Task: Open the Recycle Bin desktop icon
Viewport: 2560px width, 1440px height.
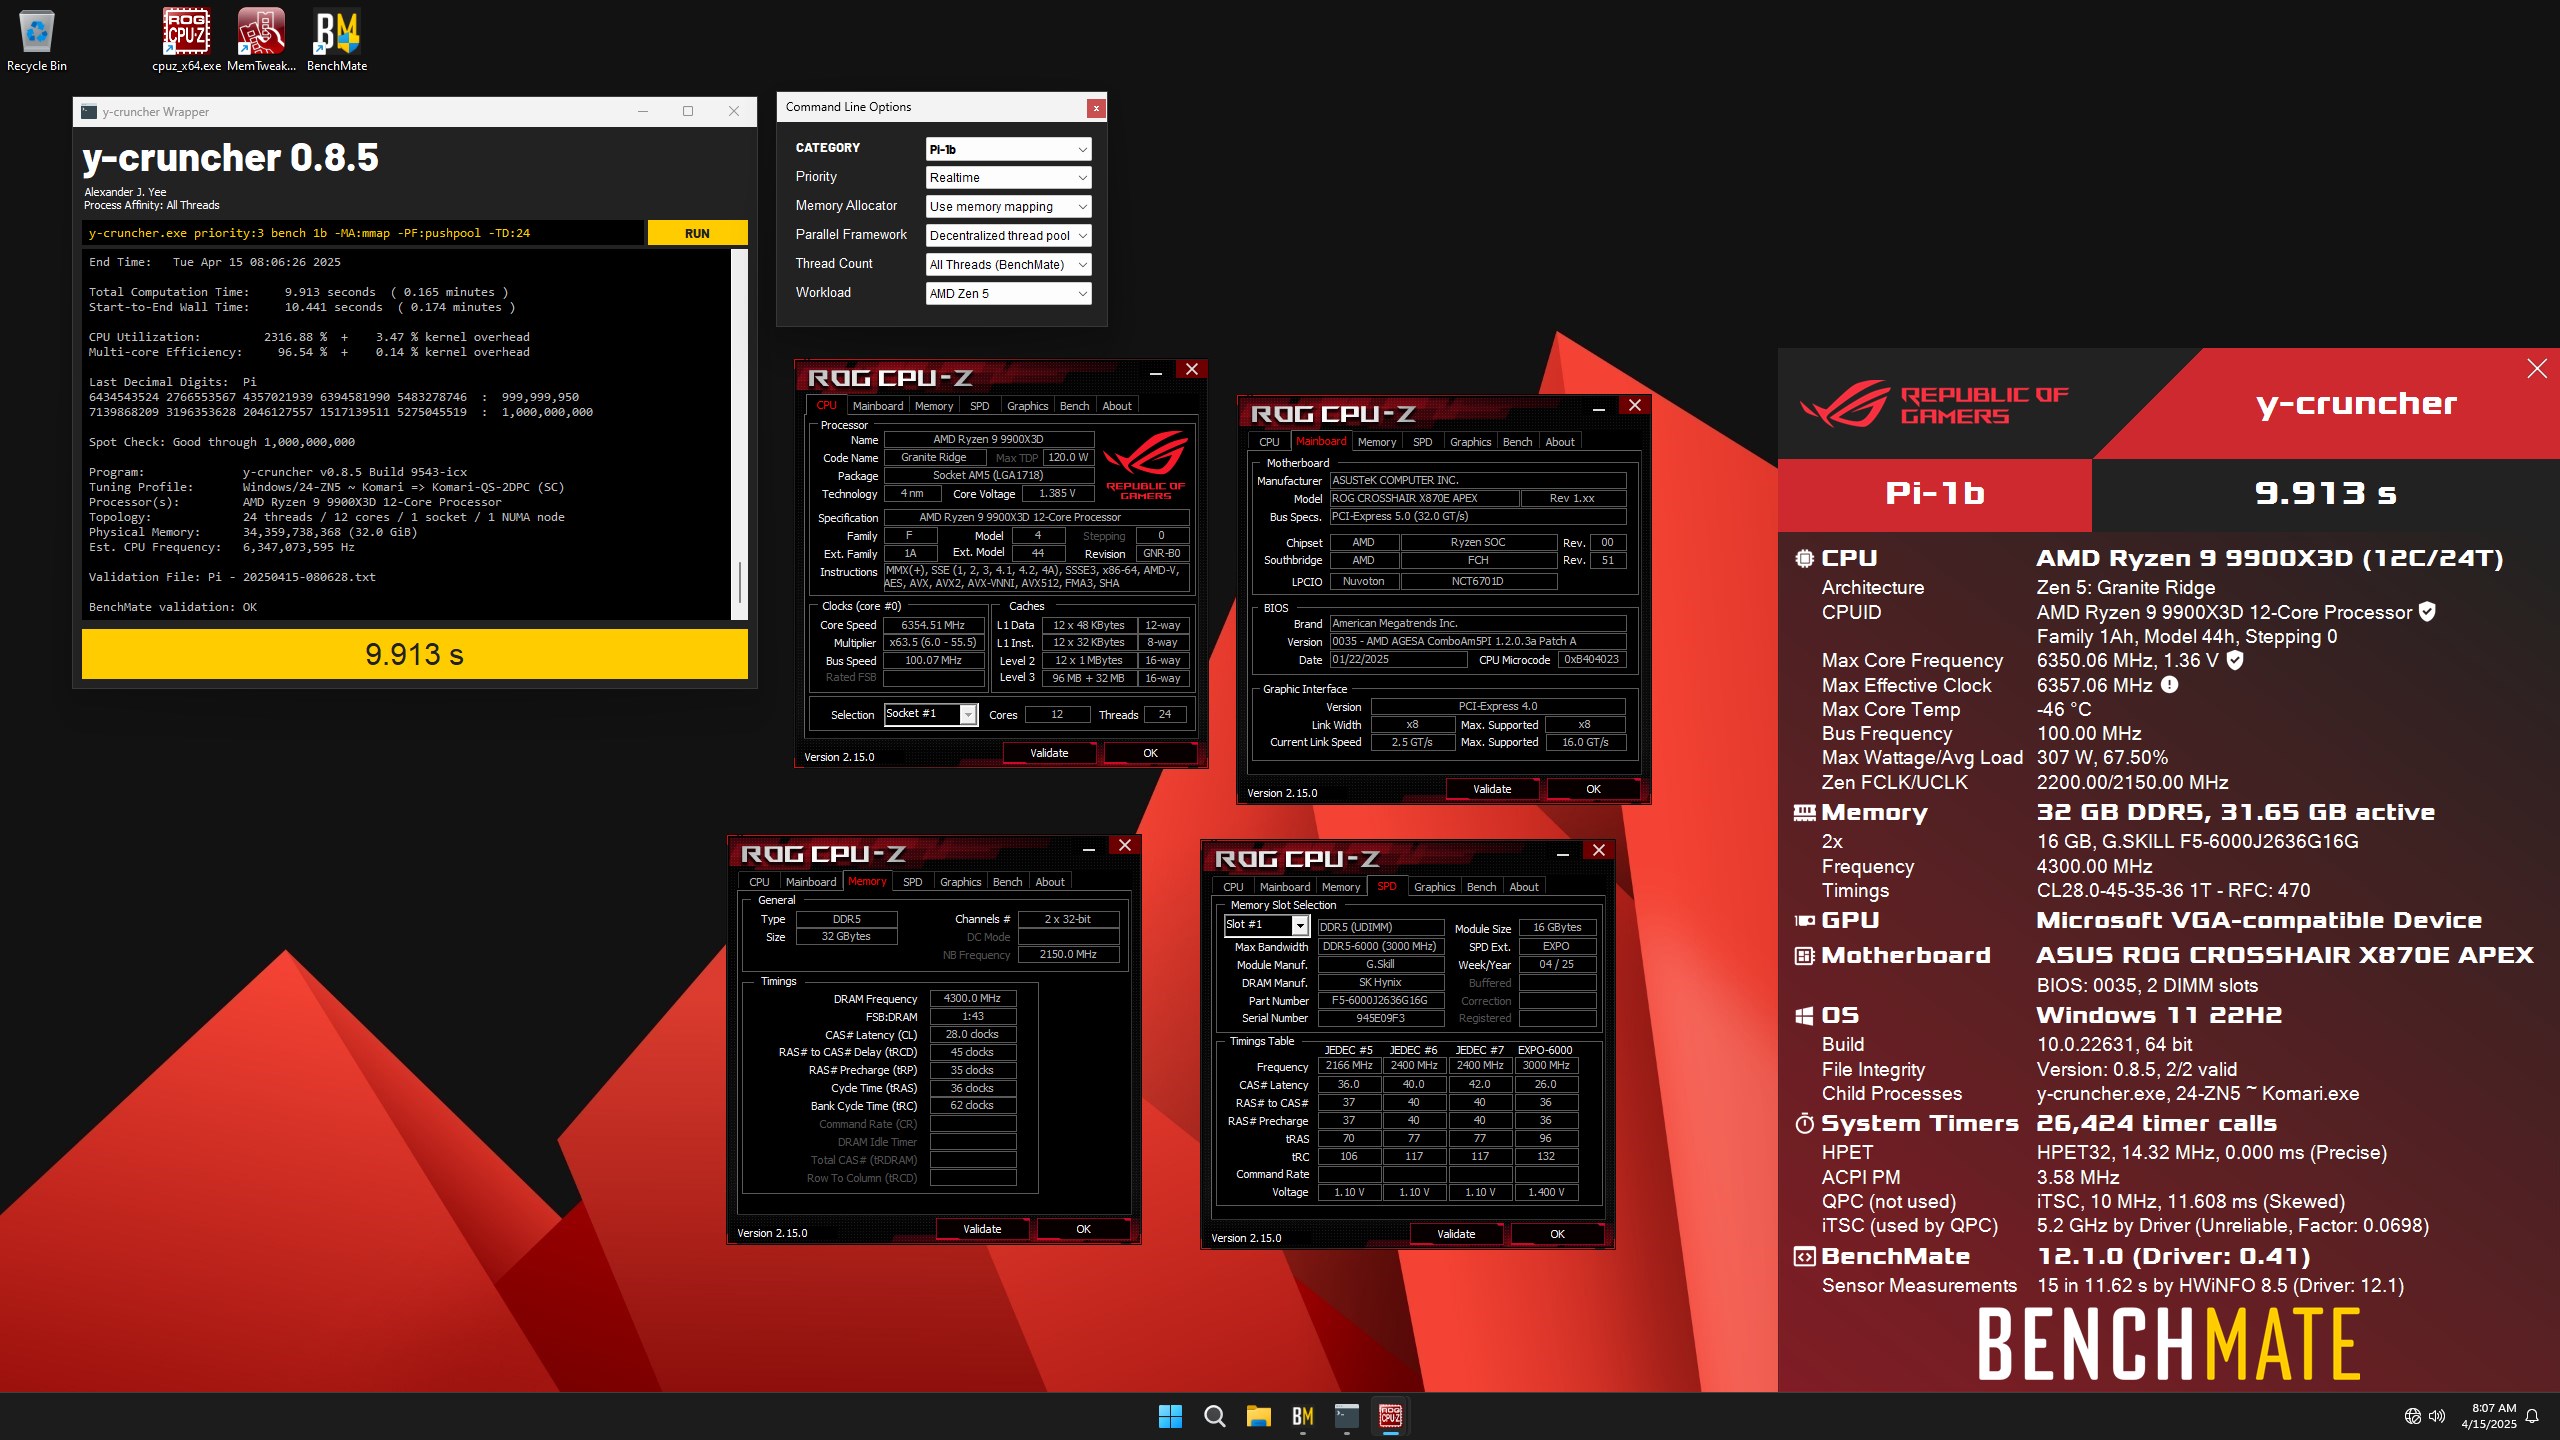Action: (x=37, y=40)
